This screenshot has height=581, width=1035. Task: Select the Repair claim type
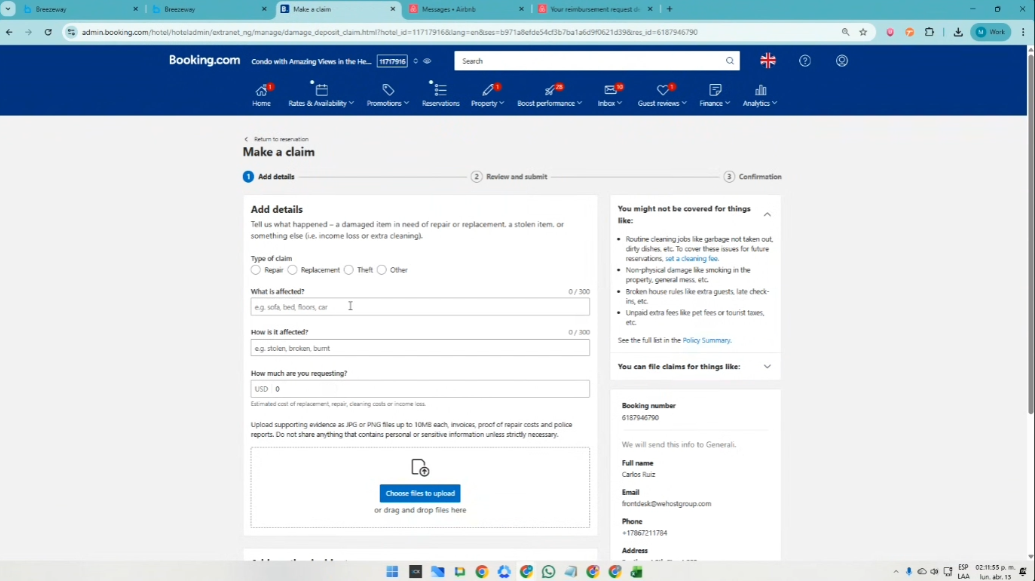coord(255,270)
